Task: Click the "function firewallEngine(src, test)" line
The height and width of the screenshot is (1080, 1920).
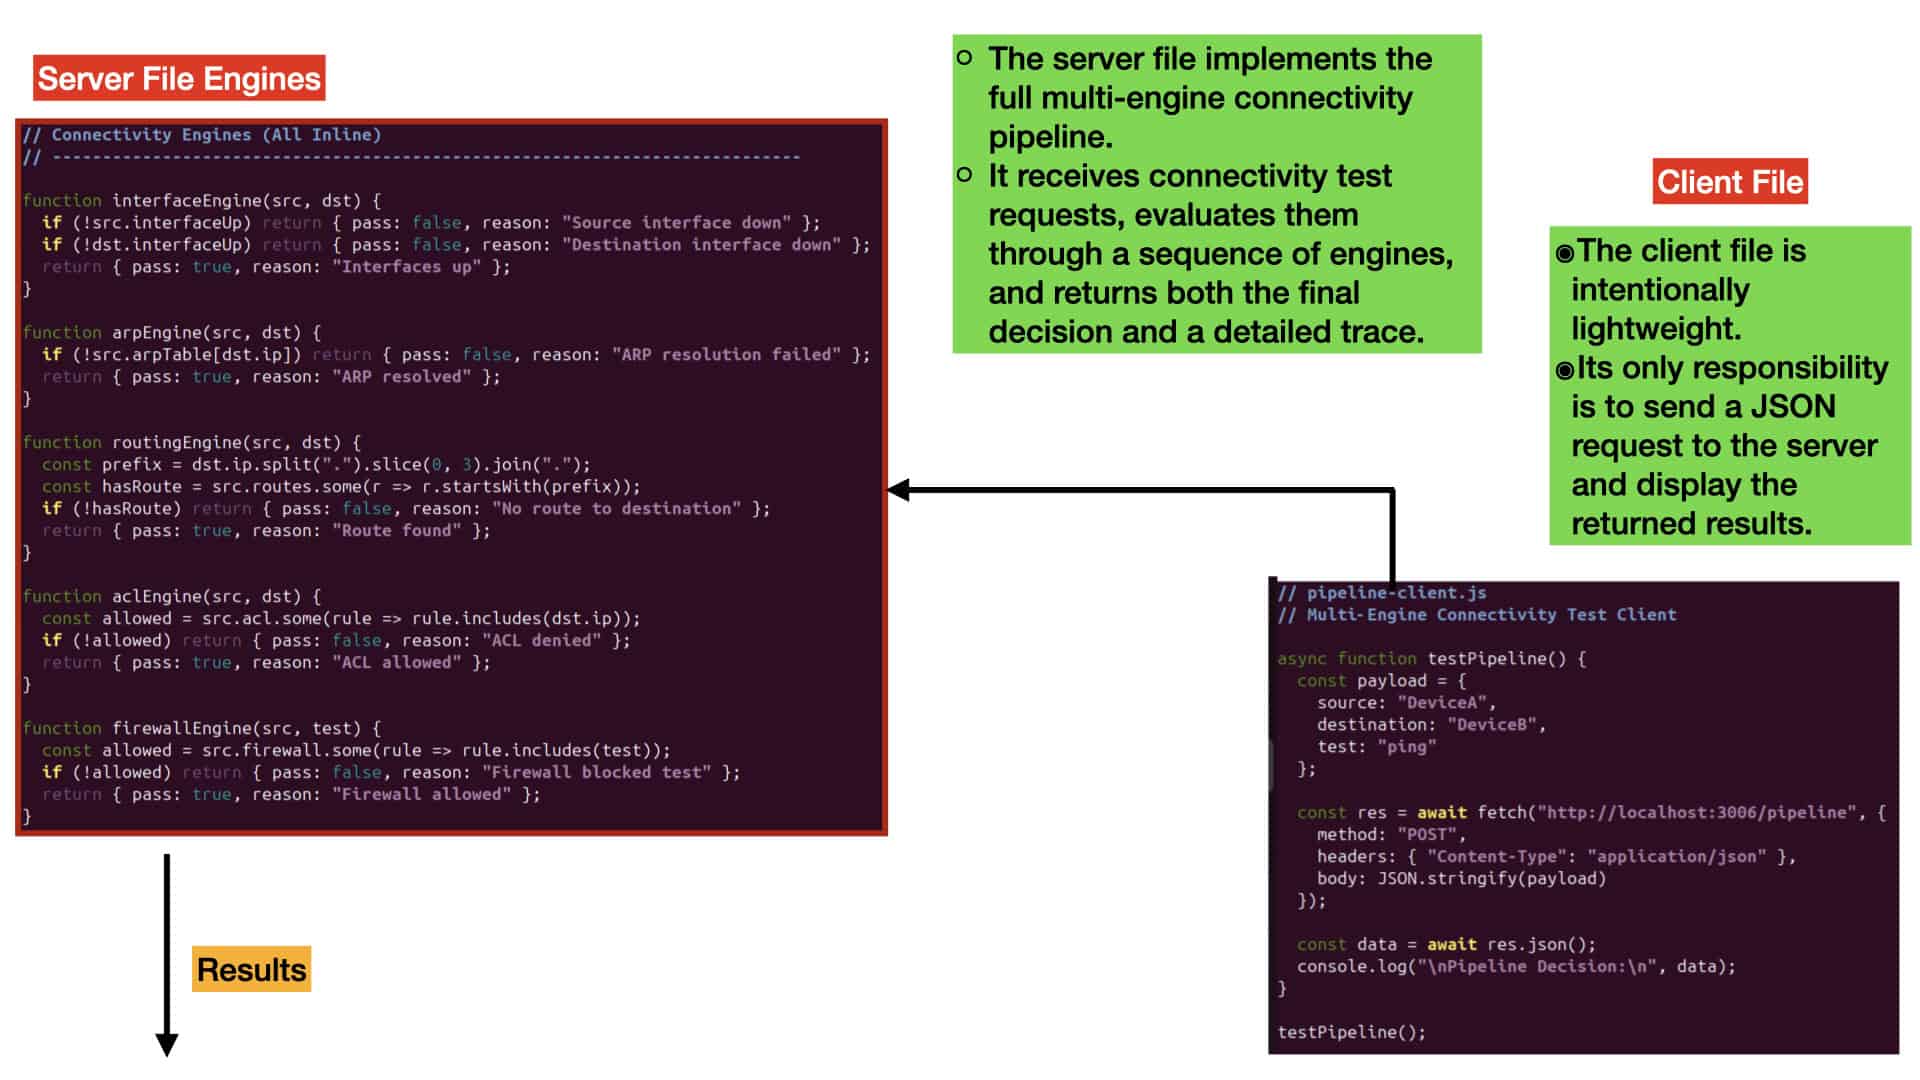Action: coord(202,729)
